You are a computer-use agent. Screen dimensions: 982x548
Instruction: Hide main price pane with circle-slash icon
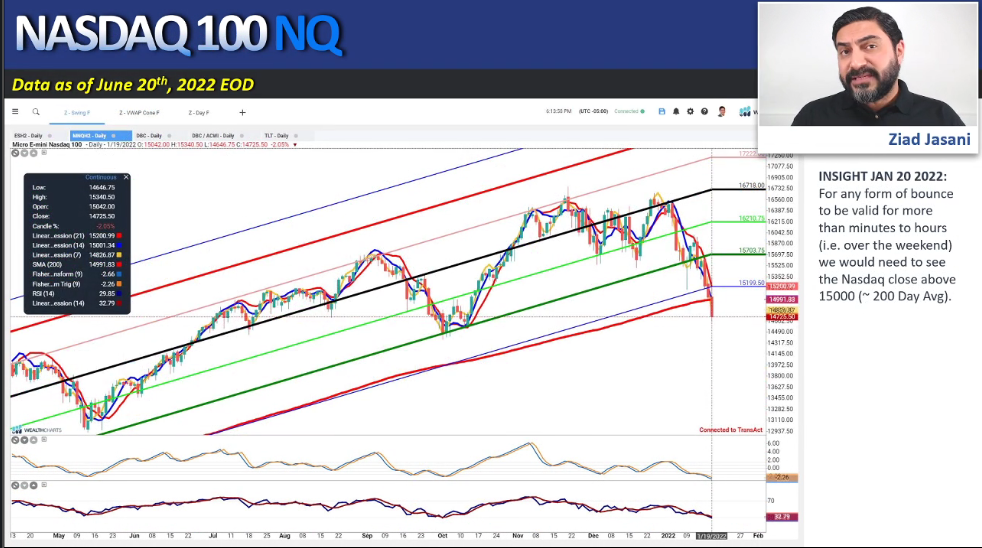(16, 153)
